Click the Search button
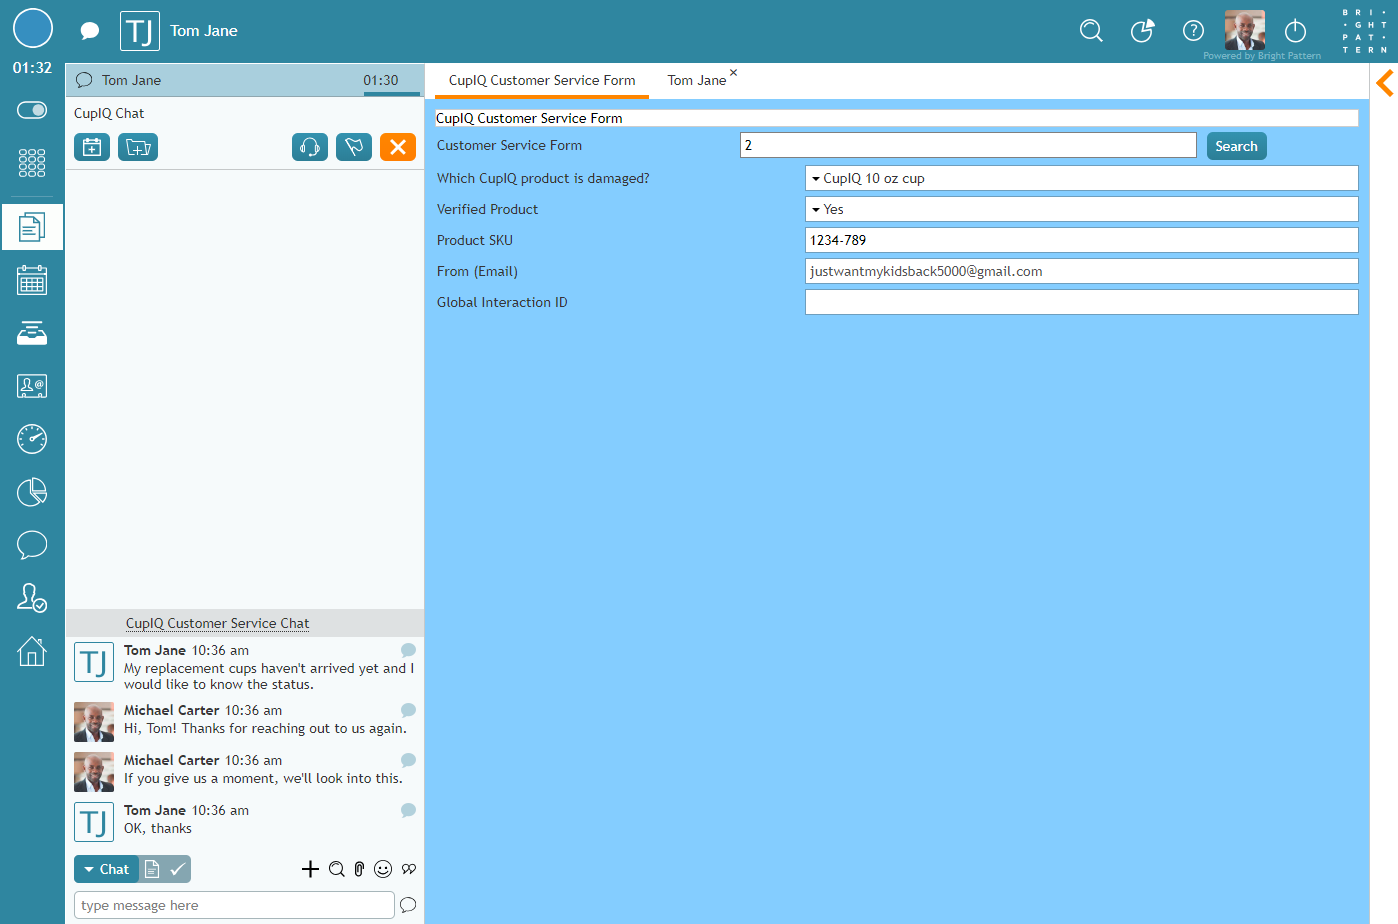The image size is (1398, 924). click(x=1236, y=146)
